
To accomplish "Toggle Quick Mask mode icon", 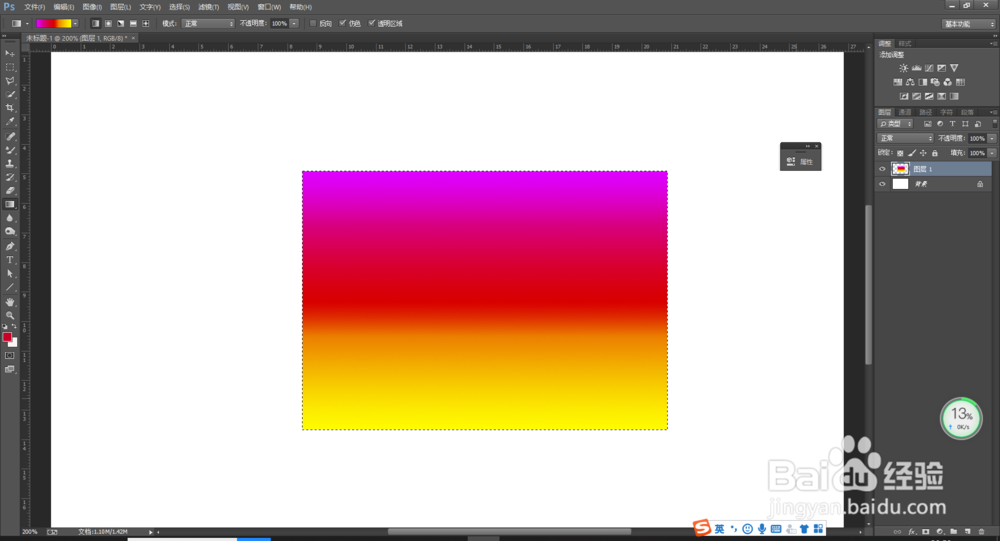I will point(10,355).
